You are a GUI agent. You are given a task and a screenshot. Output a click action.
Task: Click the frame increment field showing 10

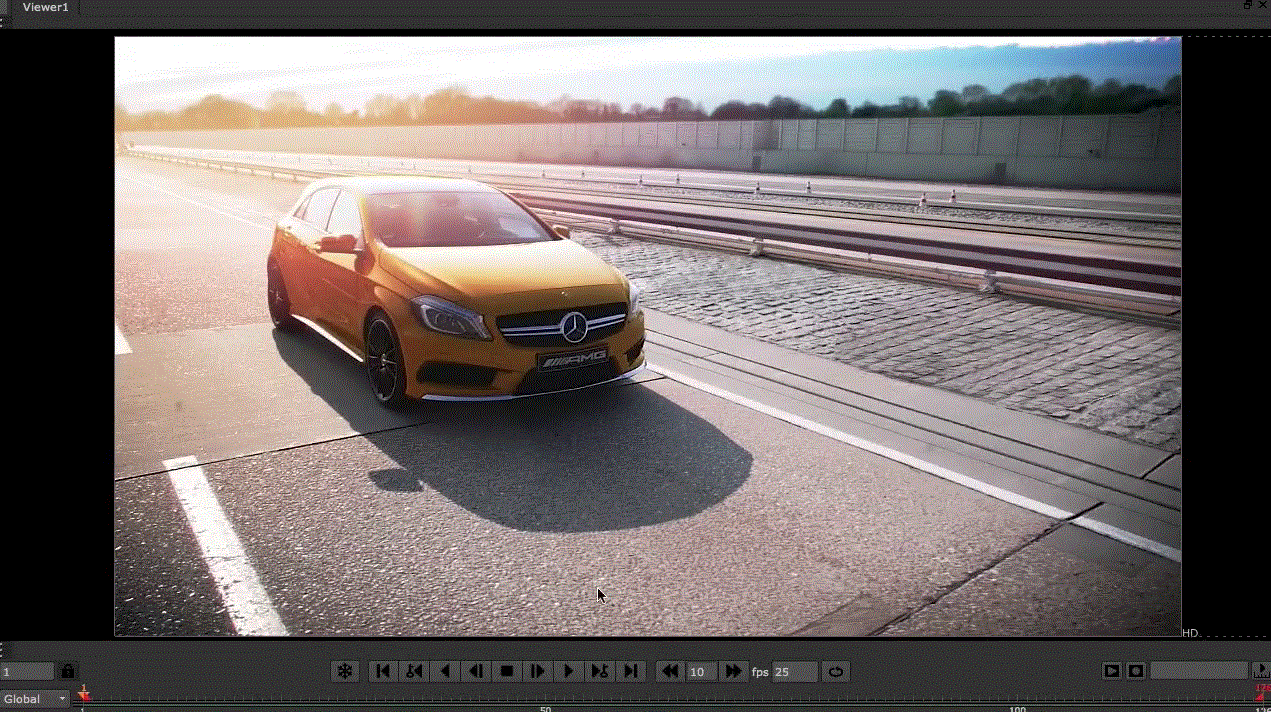click(x=701, y=672)
